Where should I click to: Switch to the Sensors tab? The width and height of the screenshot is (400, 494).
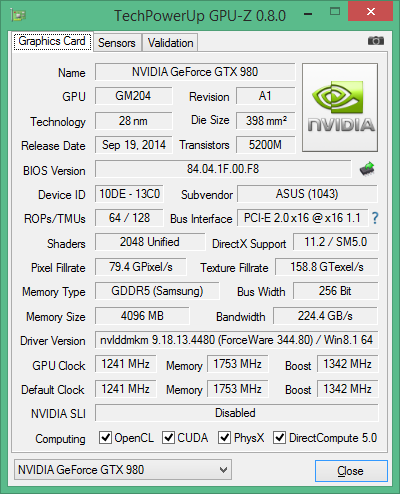[x=117, y=43]
